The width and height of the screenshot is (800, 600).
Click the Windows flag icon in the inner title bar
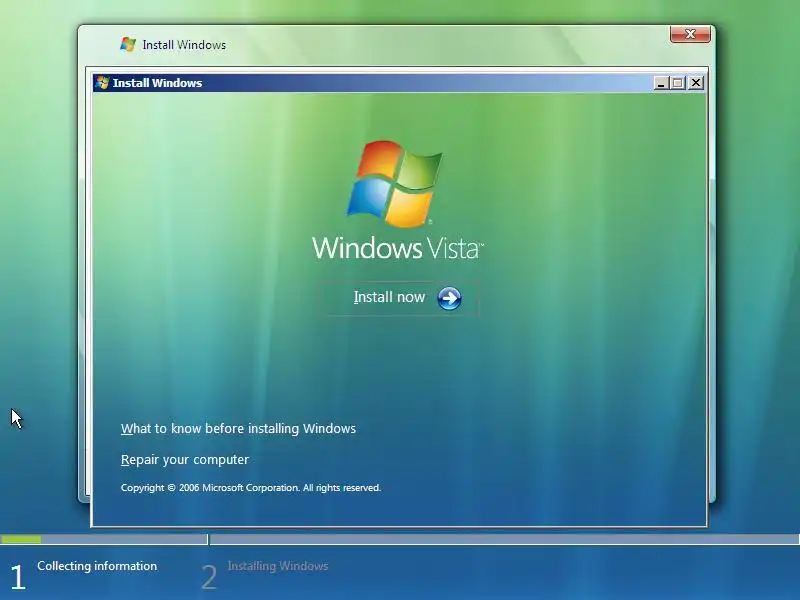pos(103,83)
